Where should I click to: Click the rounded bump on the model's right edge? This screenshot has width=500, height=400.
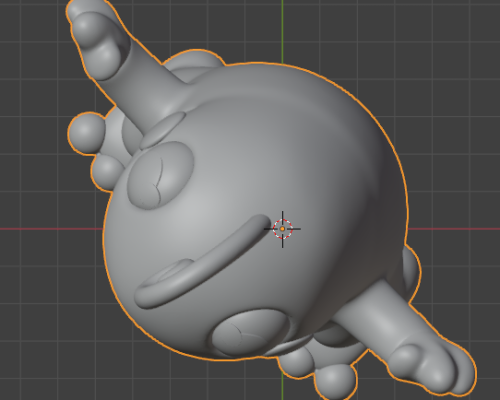pyautogui.click(x=411, y=271)
